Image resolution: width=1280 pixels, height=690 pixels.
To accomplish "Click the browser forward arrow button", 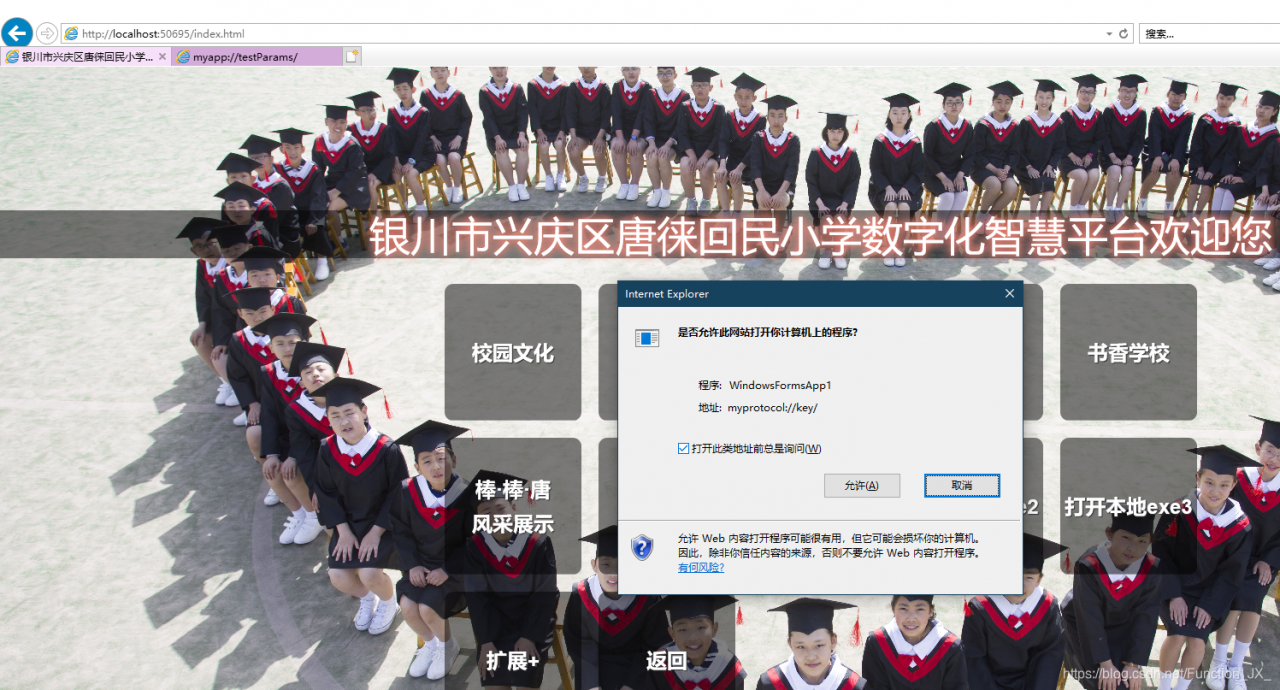I will click(47, 33).
